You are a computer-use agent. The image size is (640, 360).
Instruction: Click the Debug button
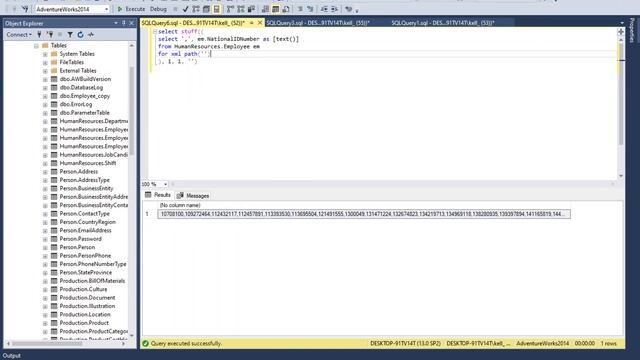158,9
